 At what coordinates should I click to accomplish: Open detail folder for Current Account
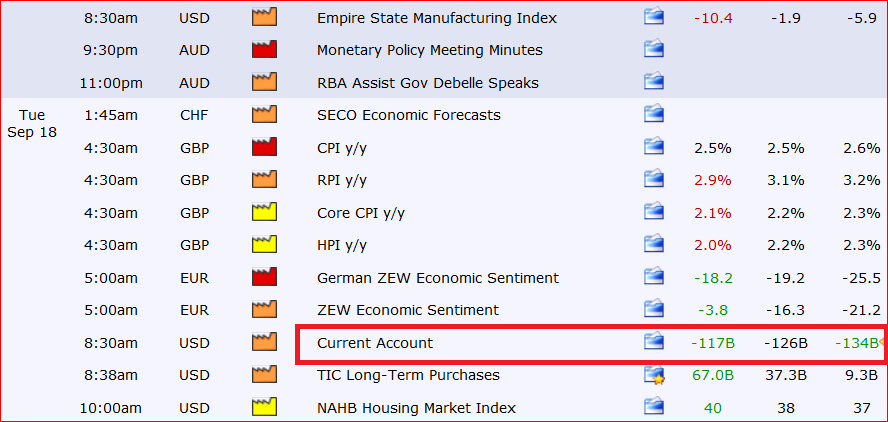(x=654, y=343)
